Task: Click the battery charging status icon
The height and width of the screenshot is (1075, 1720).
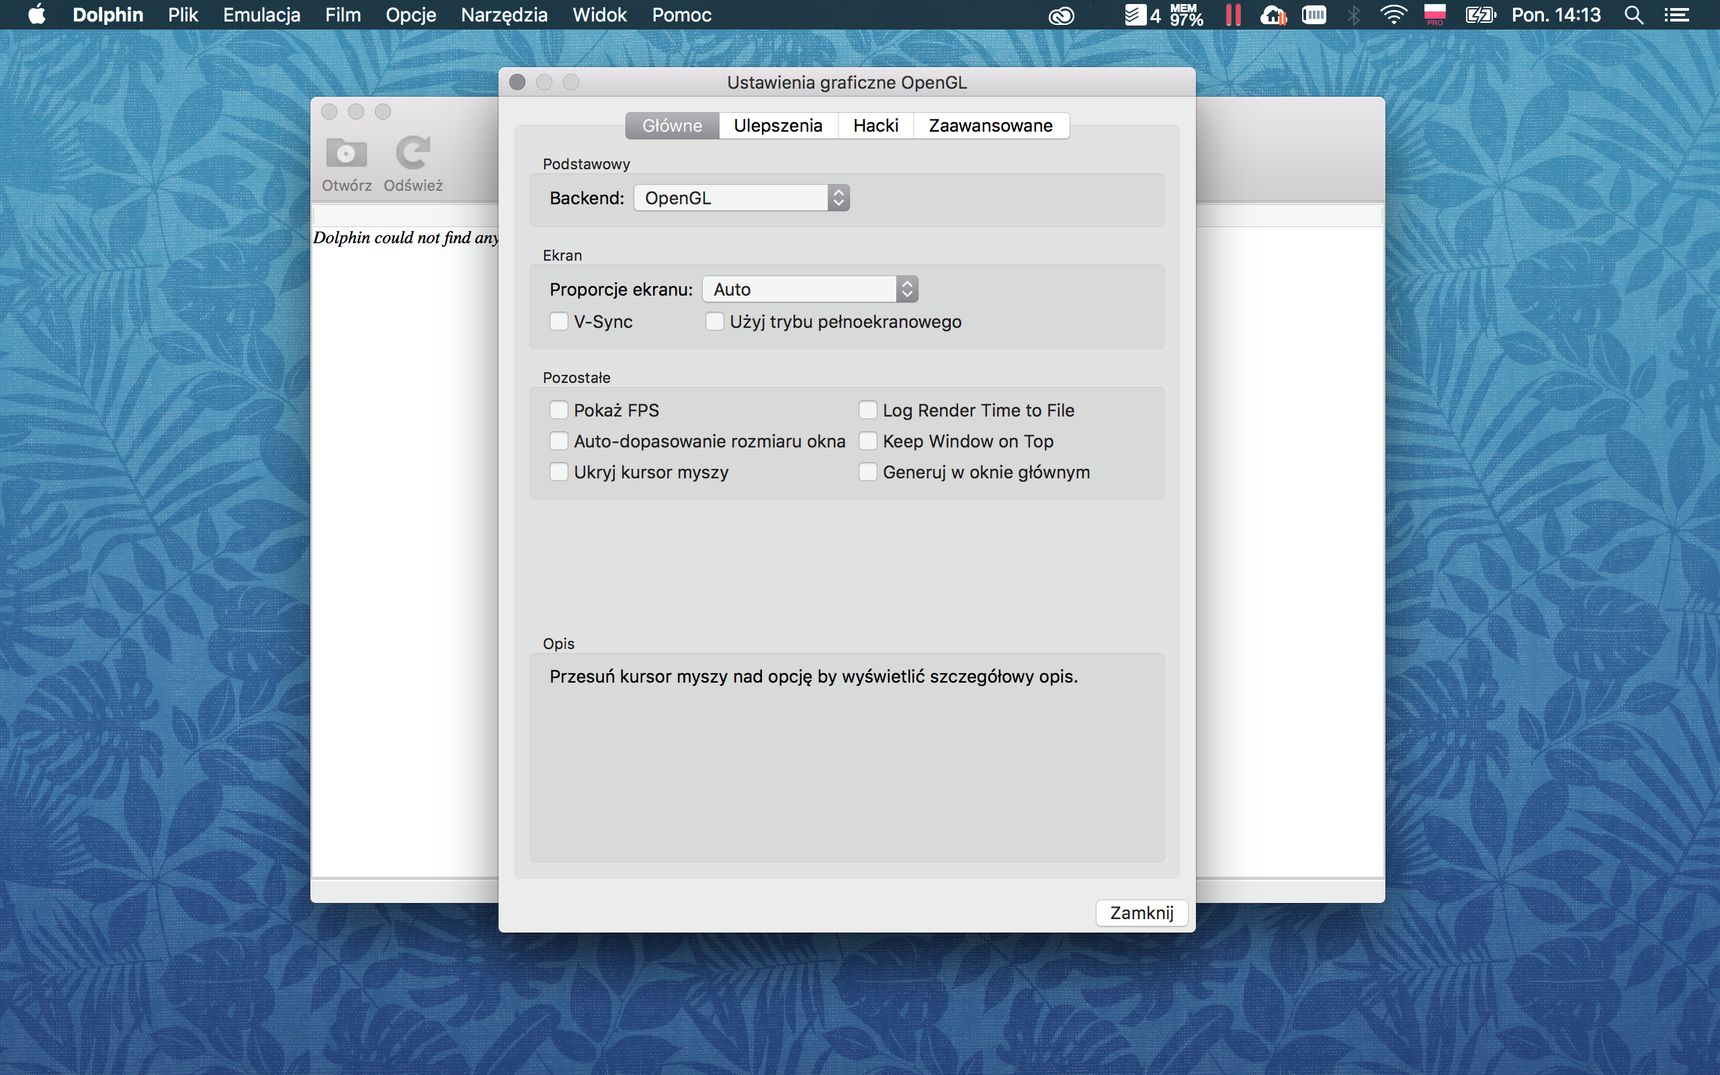Action: tap(1480, 14)
